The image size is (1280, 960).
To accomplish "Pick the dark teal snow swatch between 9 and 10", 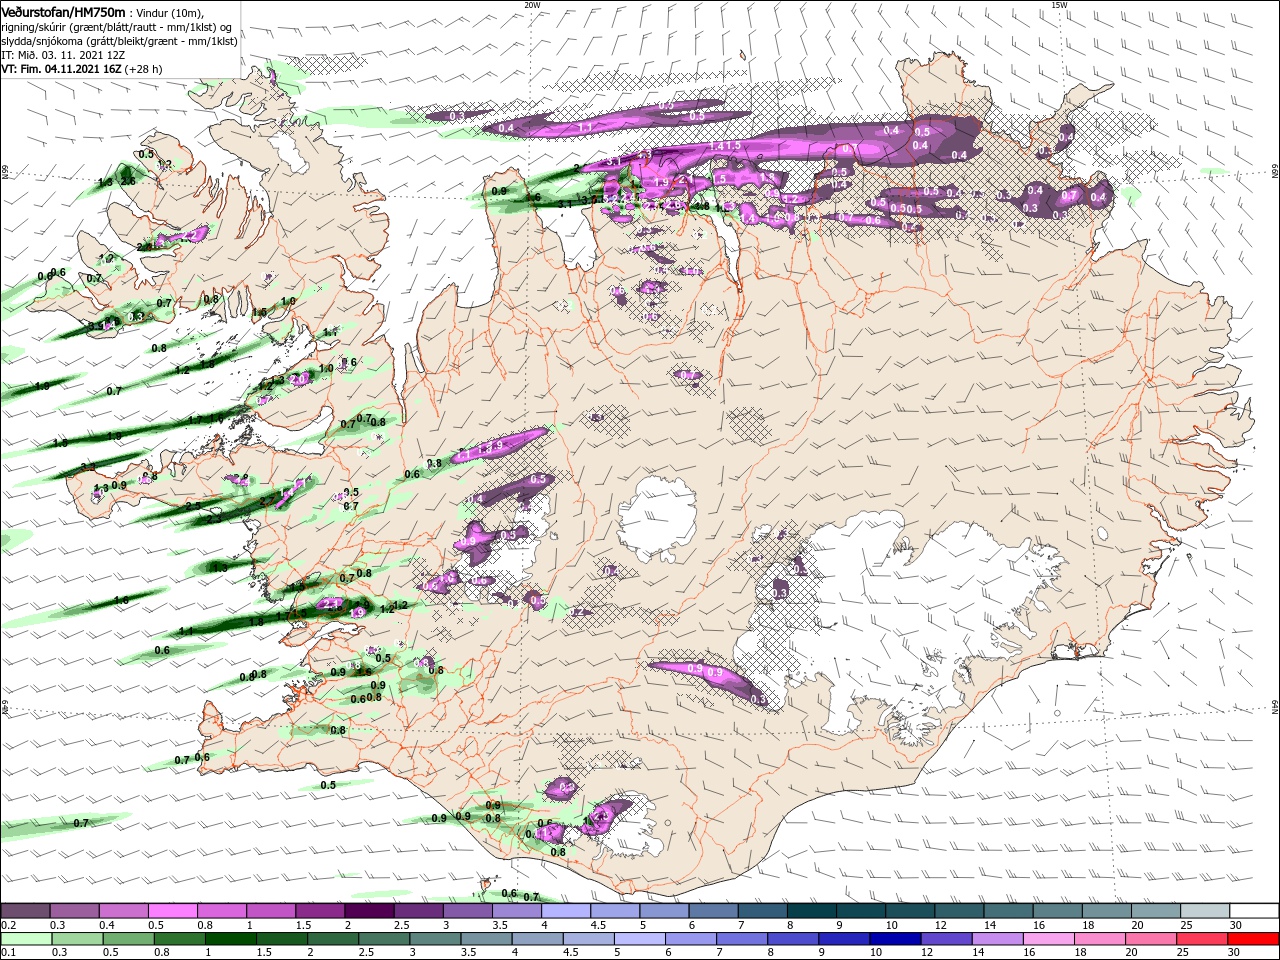I will (861, 910).
